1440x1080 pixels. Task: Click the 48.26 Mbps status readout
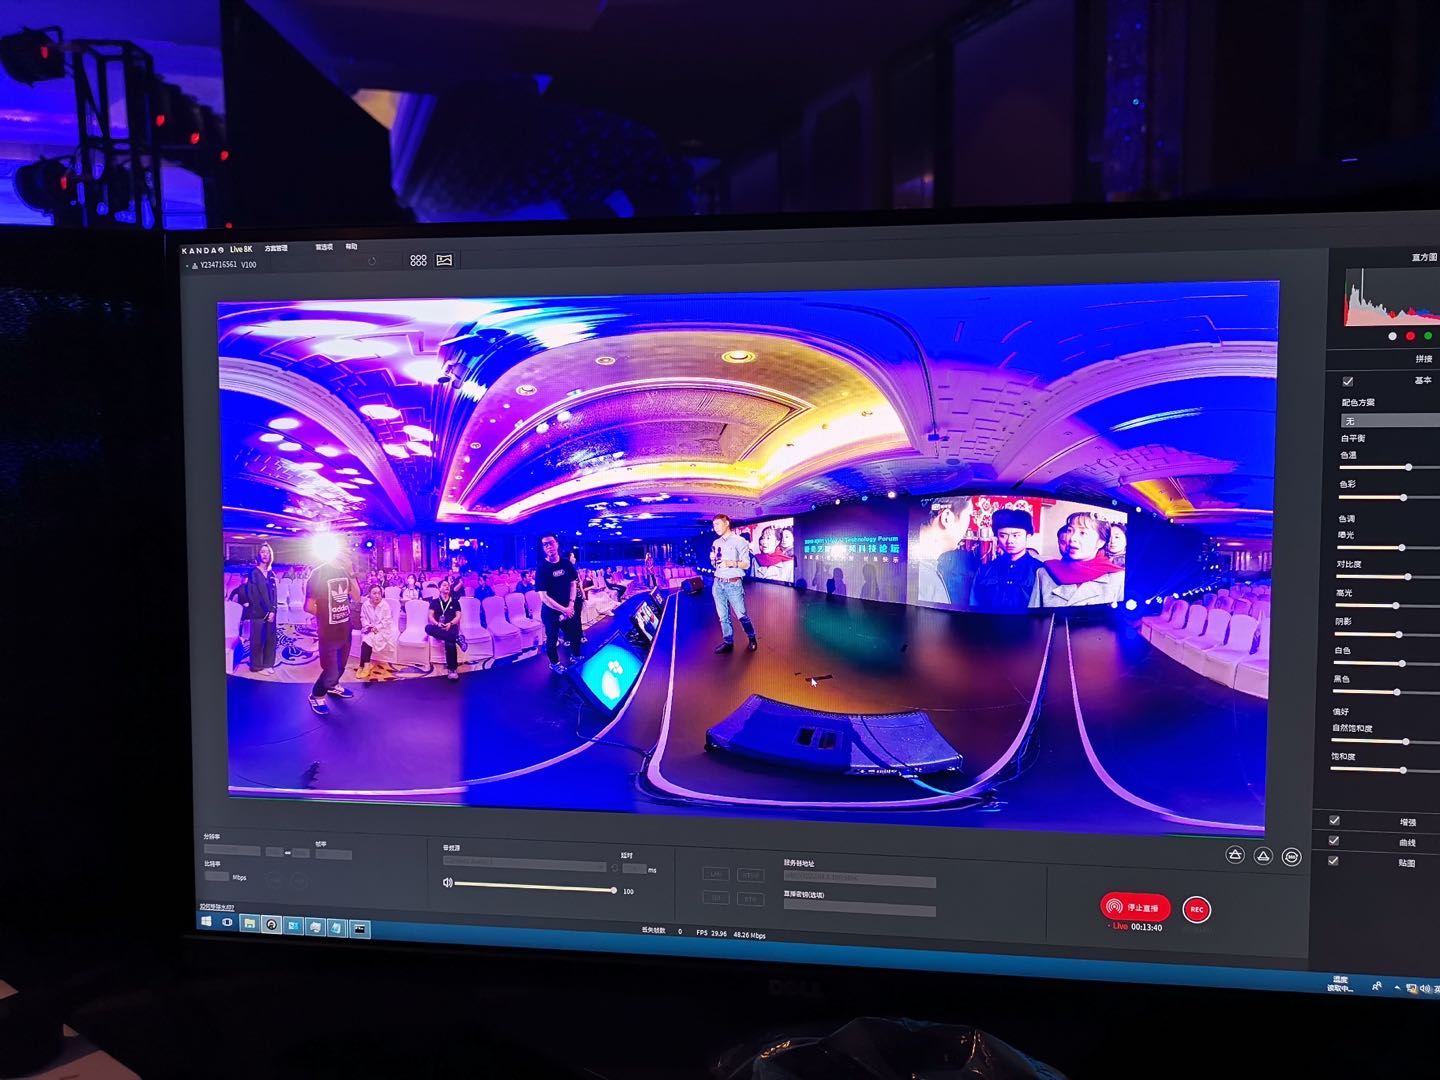pyautogui.click(x=749, y=935)
